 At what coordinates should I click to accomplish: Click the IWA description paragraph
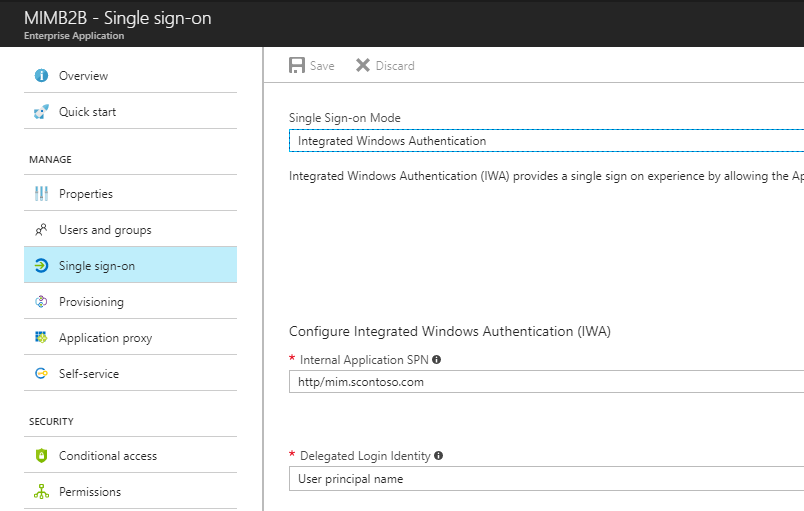coord(546,176)
